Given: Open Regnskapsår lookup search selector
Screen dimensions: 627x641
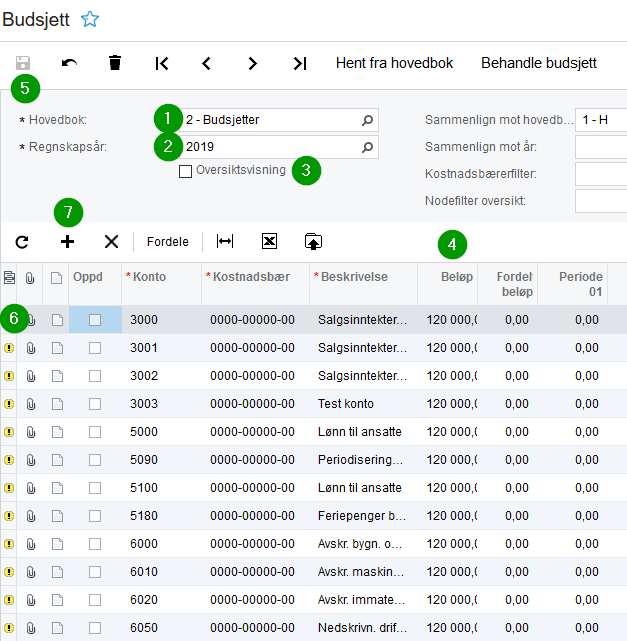Looking at the screenshot, I should tap(367, 148).
